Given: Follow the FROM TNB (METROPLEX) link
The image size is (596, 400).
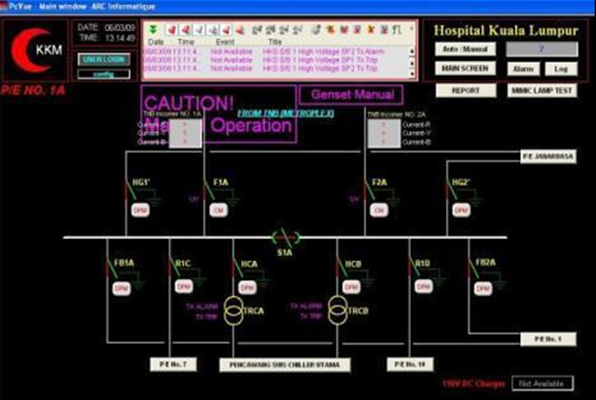Looking at the screenshot, I should (x=286, y=113).
